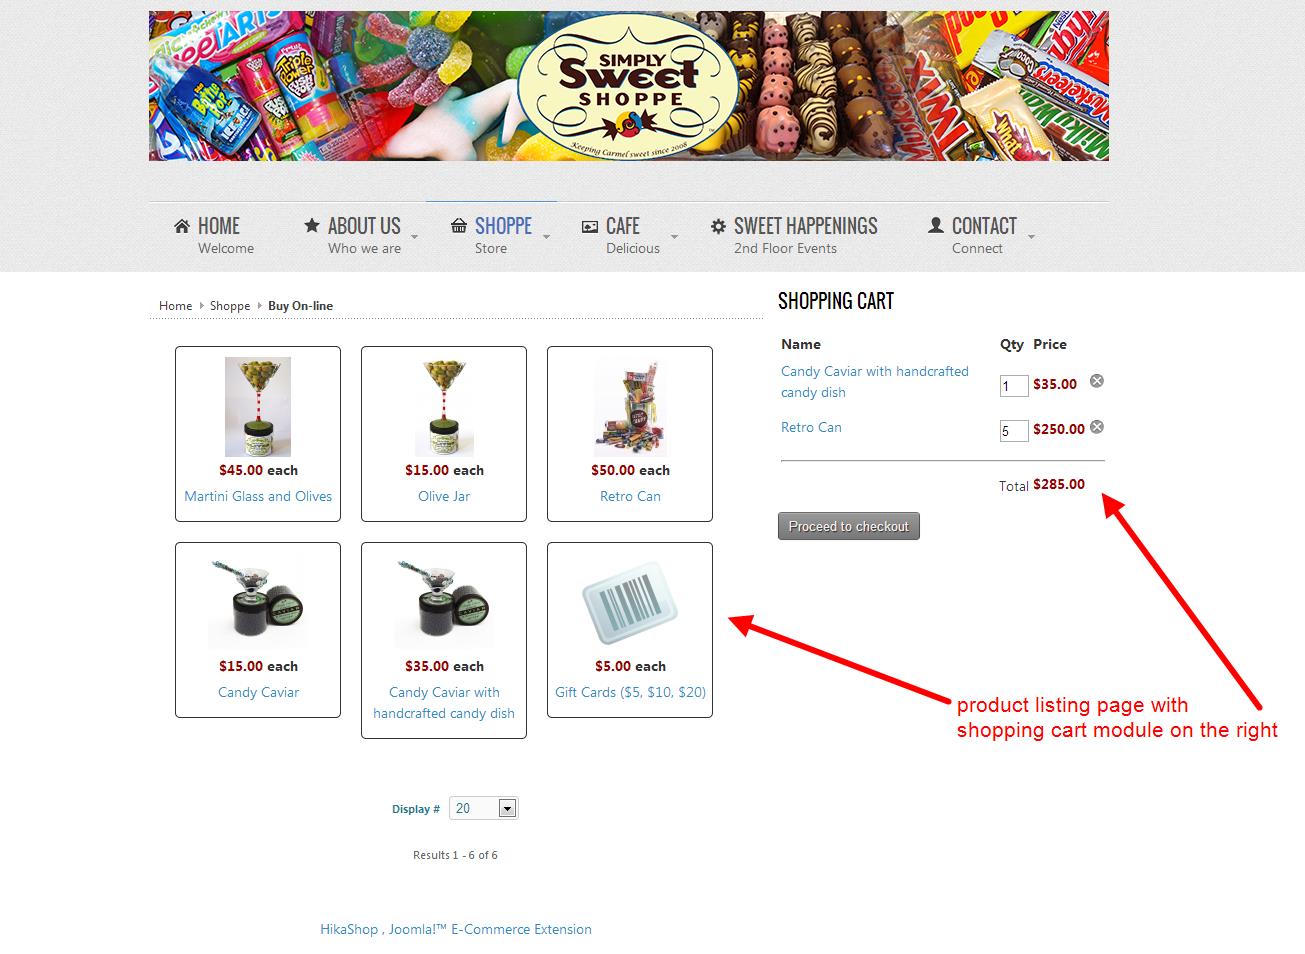Image resolution: width=1305 pixels, height=954 pixels.
Task: Click the Contact person icon
Action: pos(935,226)
